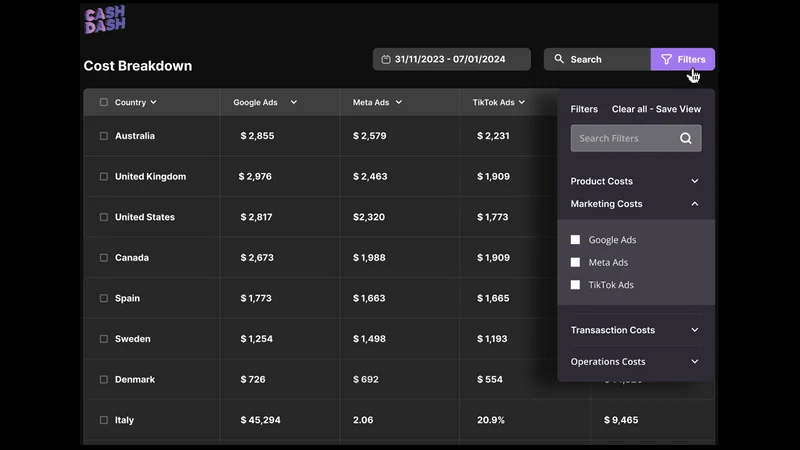
Task: Click the Italy country name
Action: [x=124, y=420]
